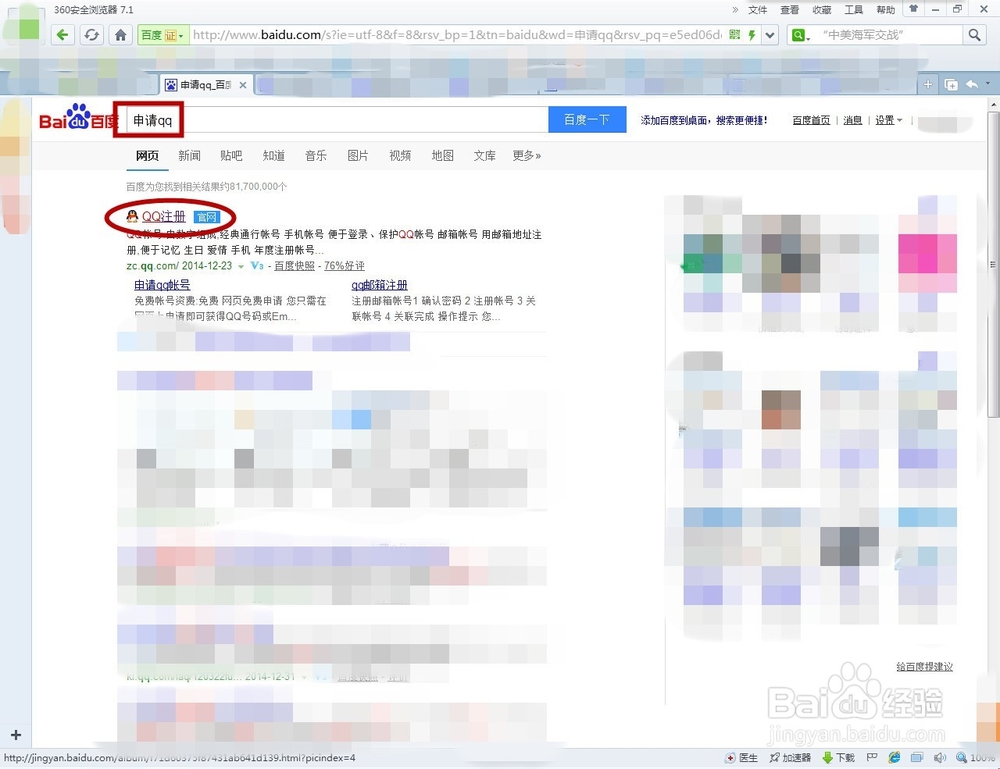Switch to the 音乐 tab
The image size is (1000, 769).
[x=316, y=156]
